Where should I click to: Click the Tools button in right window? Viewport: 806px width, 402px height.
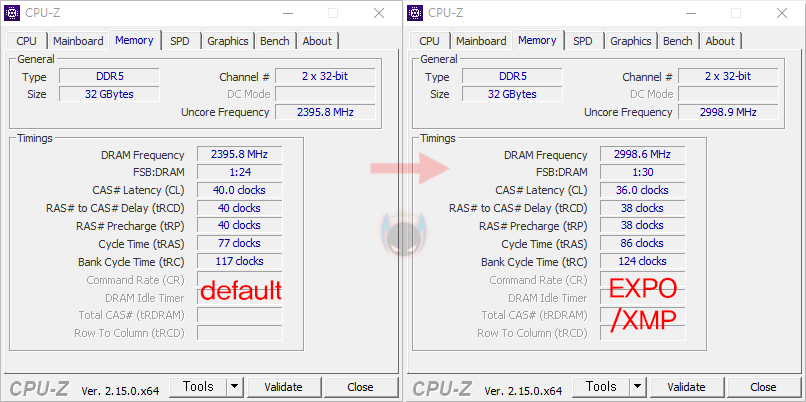point(601,387)
